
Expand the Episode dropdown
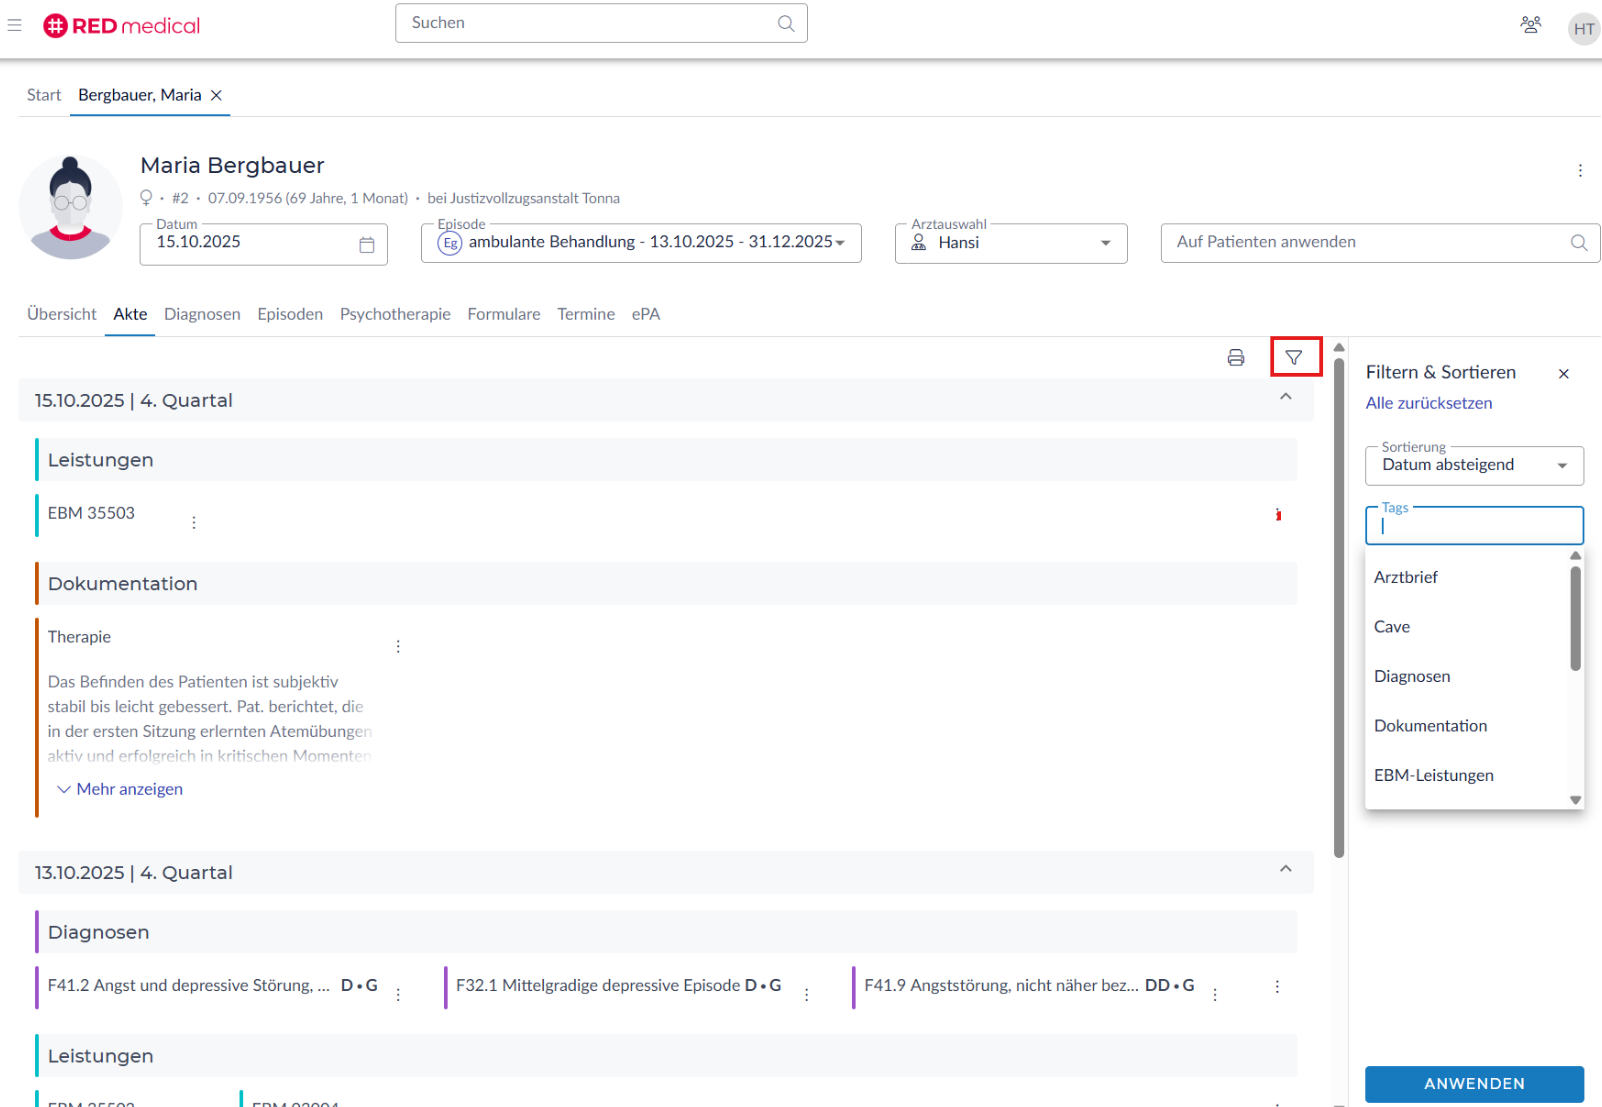840,243
